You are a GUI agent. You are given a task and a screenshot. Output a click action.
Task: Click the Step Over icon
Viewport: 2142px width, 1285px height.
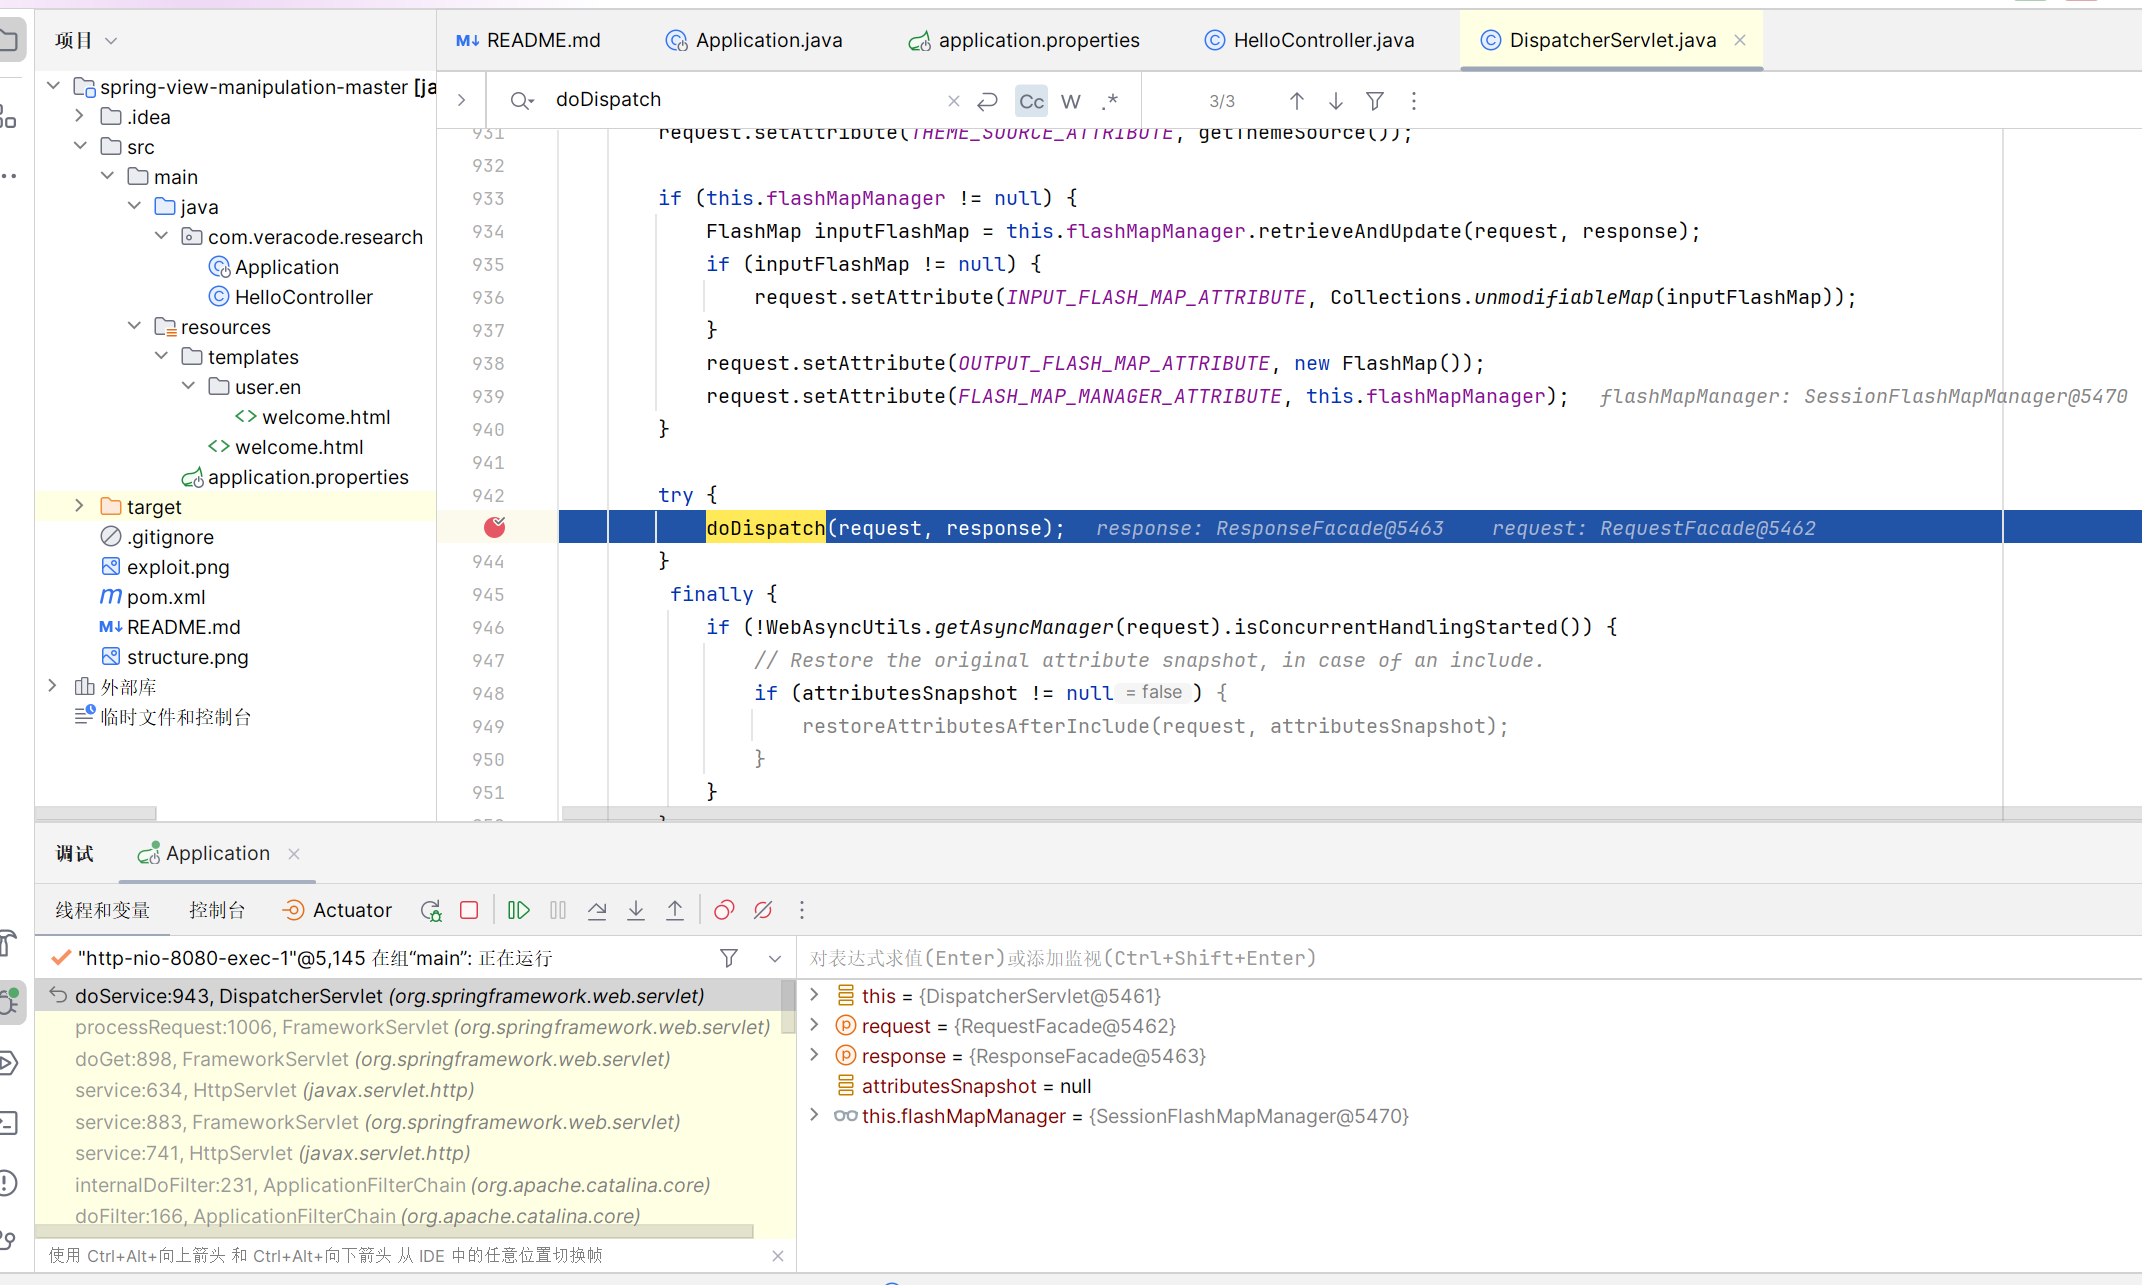pyautogui.click(x=597, y=910)
